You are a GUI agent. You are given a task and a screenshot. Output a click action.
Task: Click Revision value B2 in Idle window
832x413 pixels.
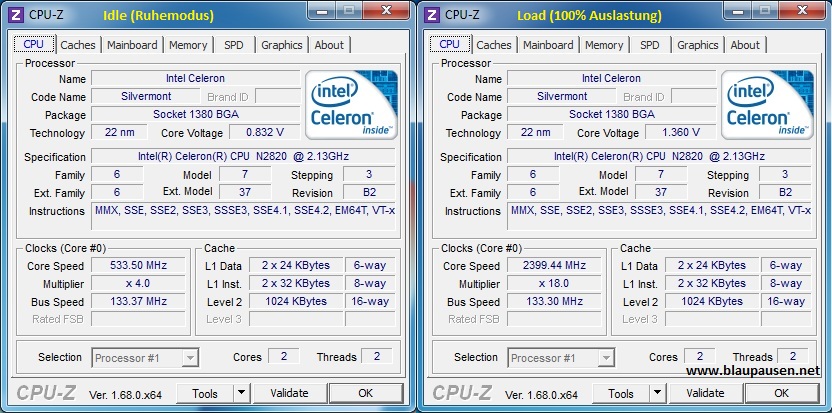click(x=369, y=192)
